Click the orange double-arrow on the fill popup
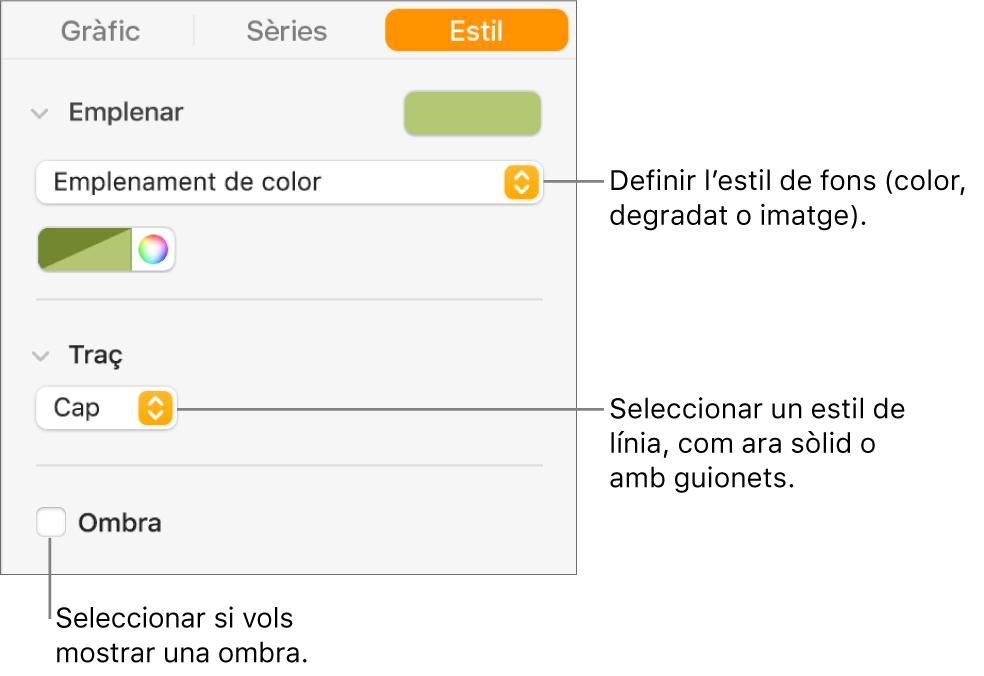 pos(521,182)
